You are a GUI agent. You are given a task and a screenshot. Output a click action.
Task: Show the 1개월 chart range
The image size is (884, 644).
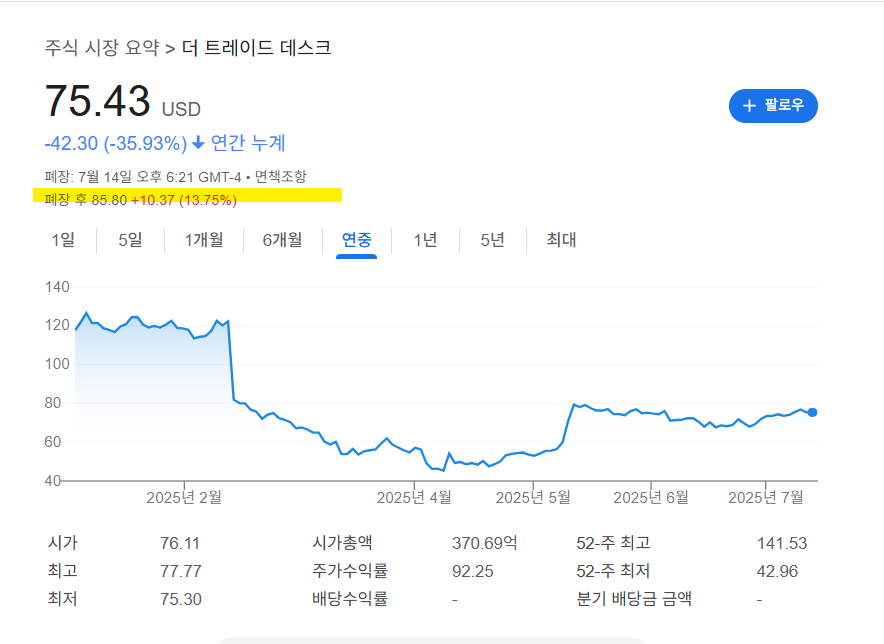[x=204, y=240]
